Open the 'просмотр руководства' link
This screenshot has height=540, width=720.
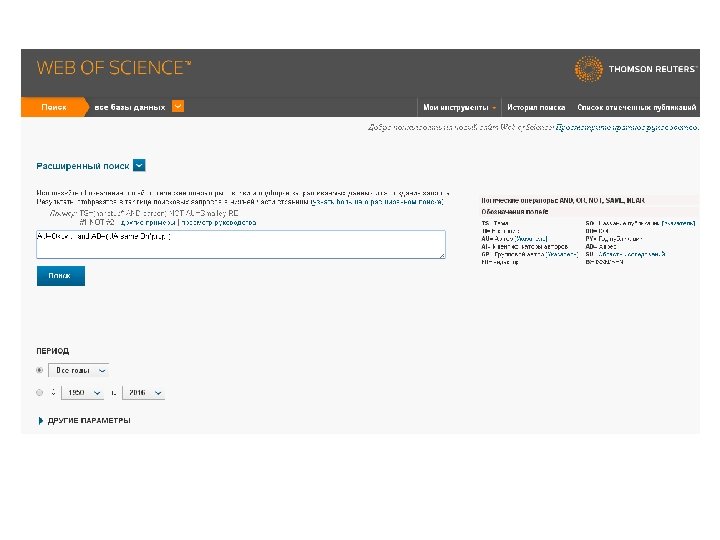point(219,223)
